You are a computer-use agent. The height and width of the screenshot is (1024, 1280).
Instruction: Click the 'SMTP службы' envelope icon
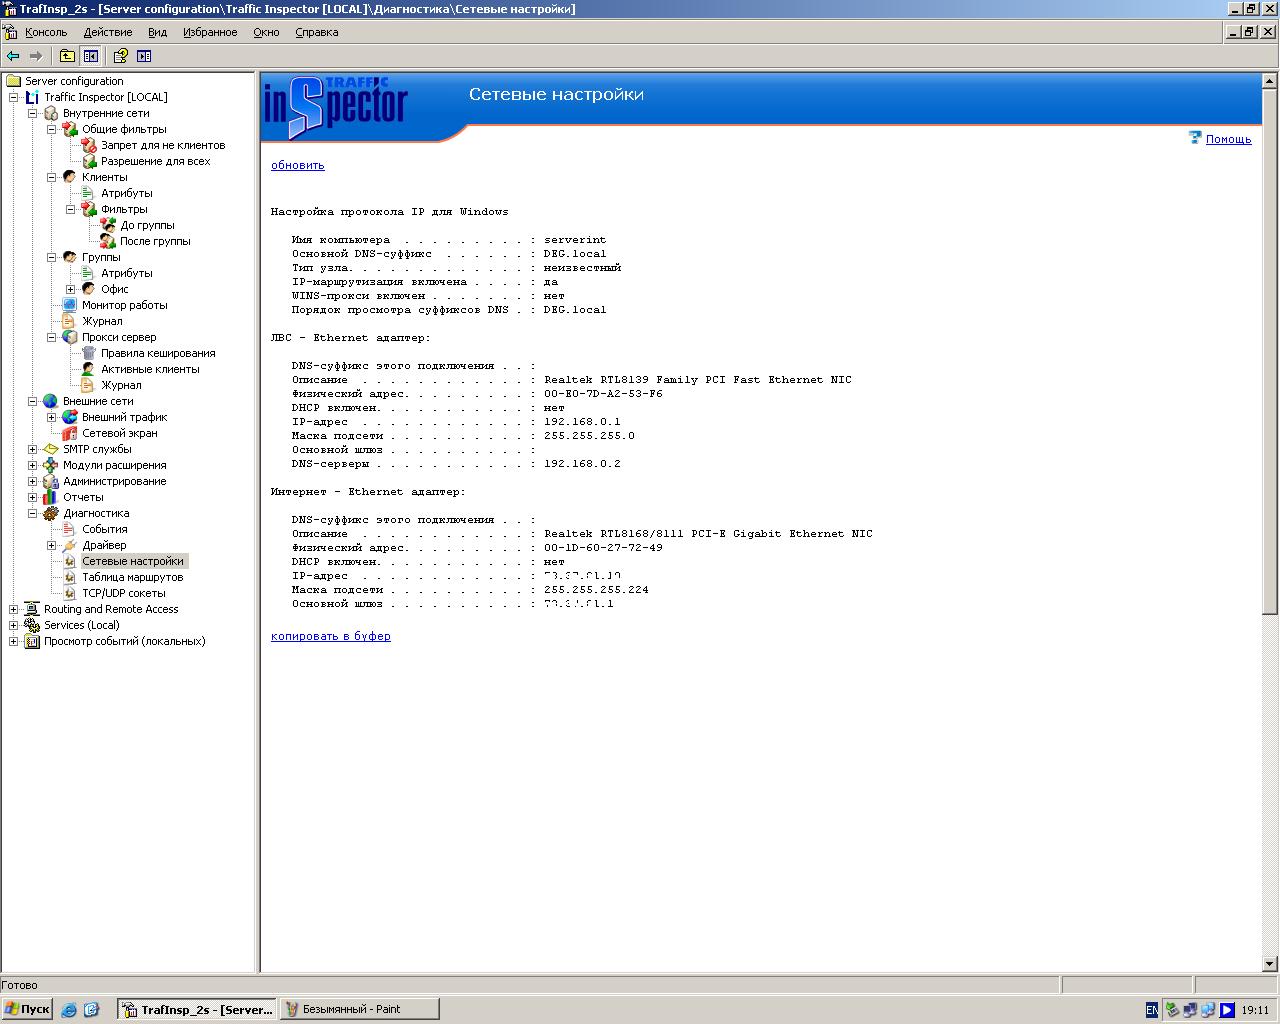[51, 449]
